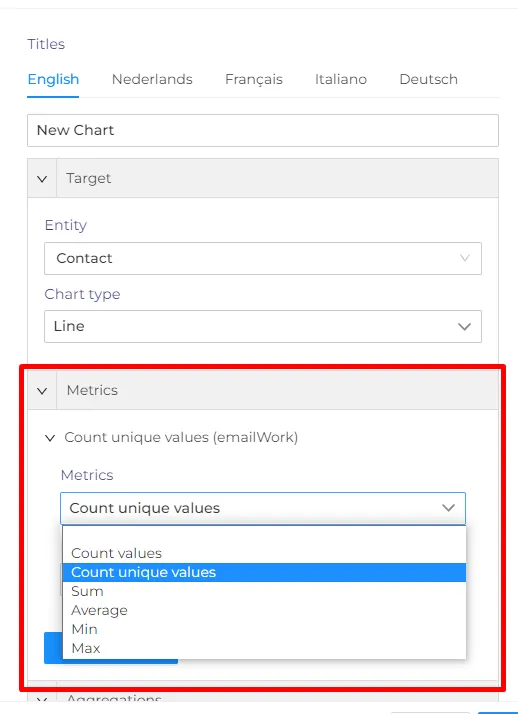Open the Chart type dropdown showing Line
This screenshot has width=518, height=714.
[x=263, y=326]
